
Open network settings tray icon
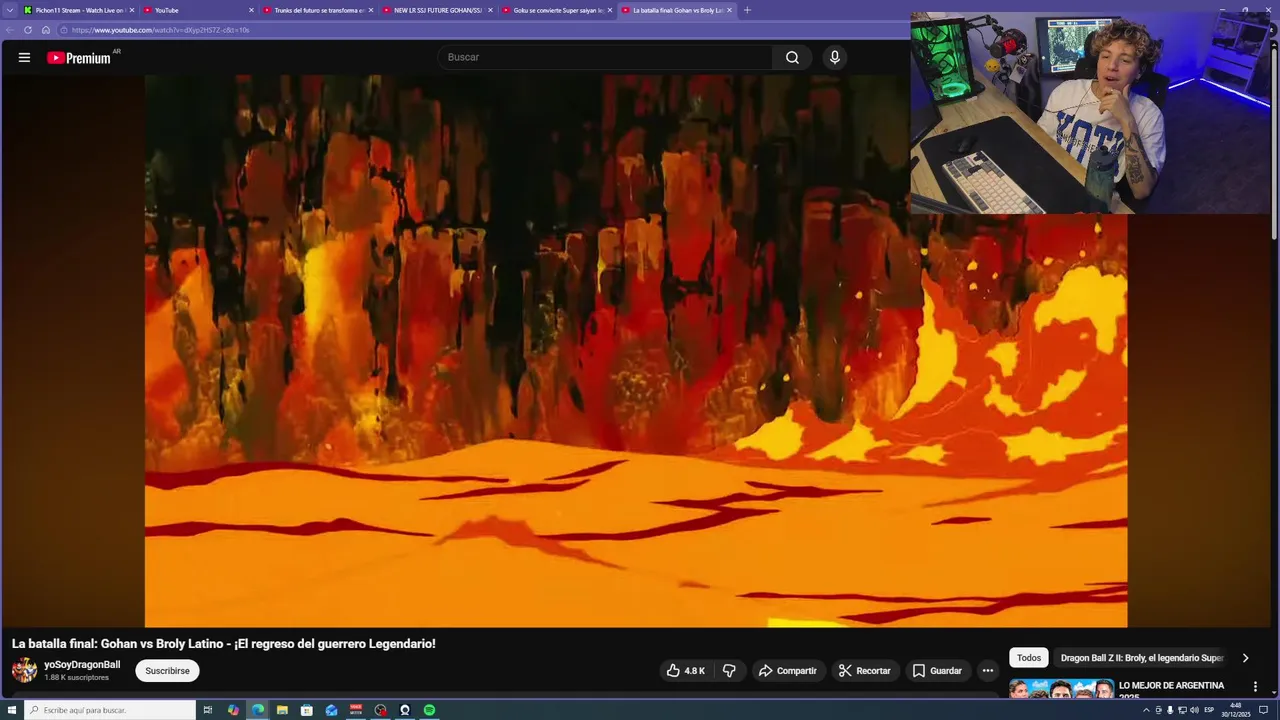(1182, 710)
